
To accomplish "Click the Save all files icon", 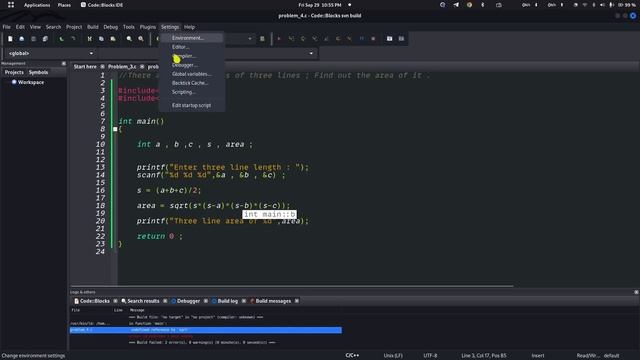I will (x=45, y=39).
